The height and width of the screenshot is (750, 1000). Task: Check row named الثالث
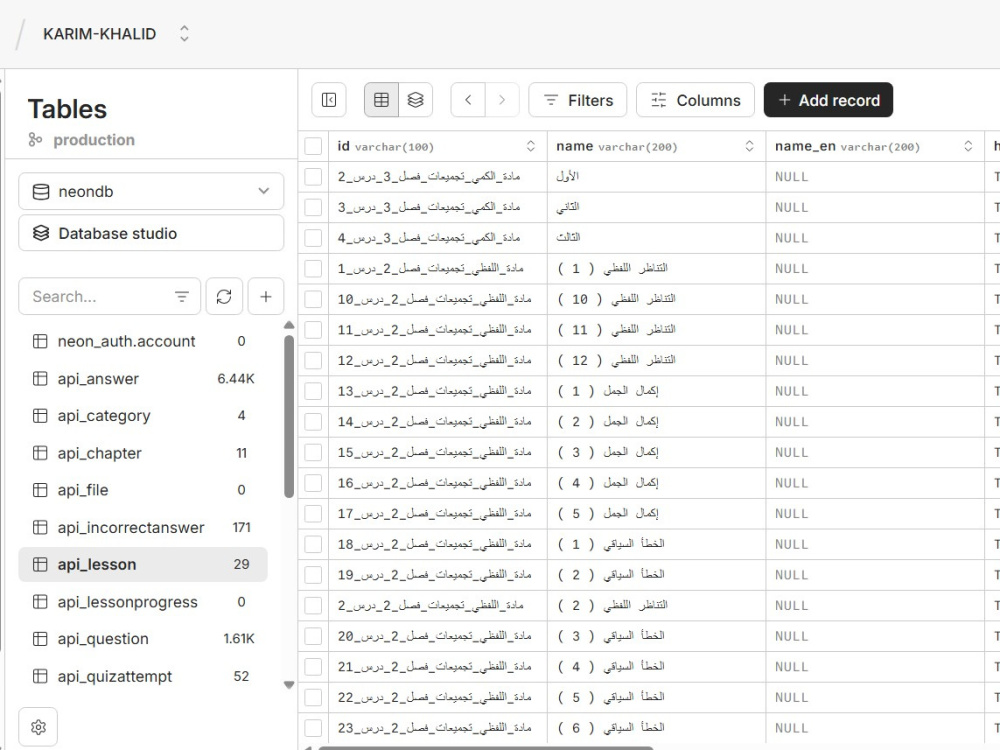coord(313,238)
